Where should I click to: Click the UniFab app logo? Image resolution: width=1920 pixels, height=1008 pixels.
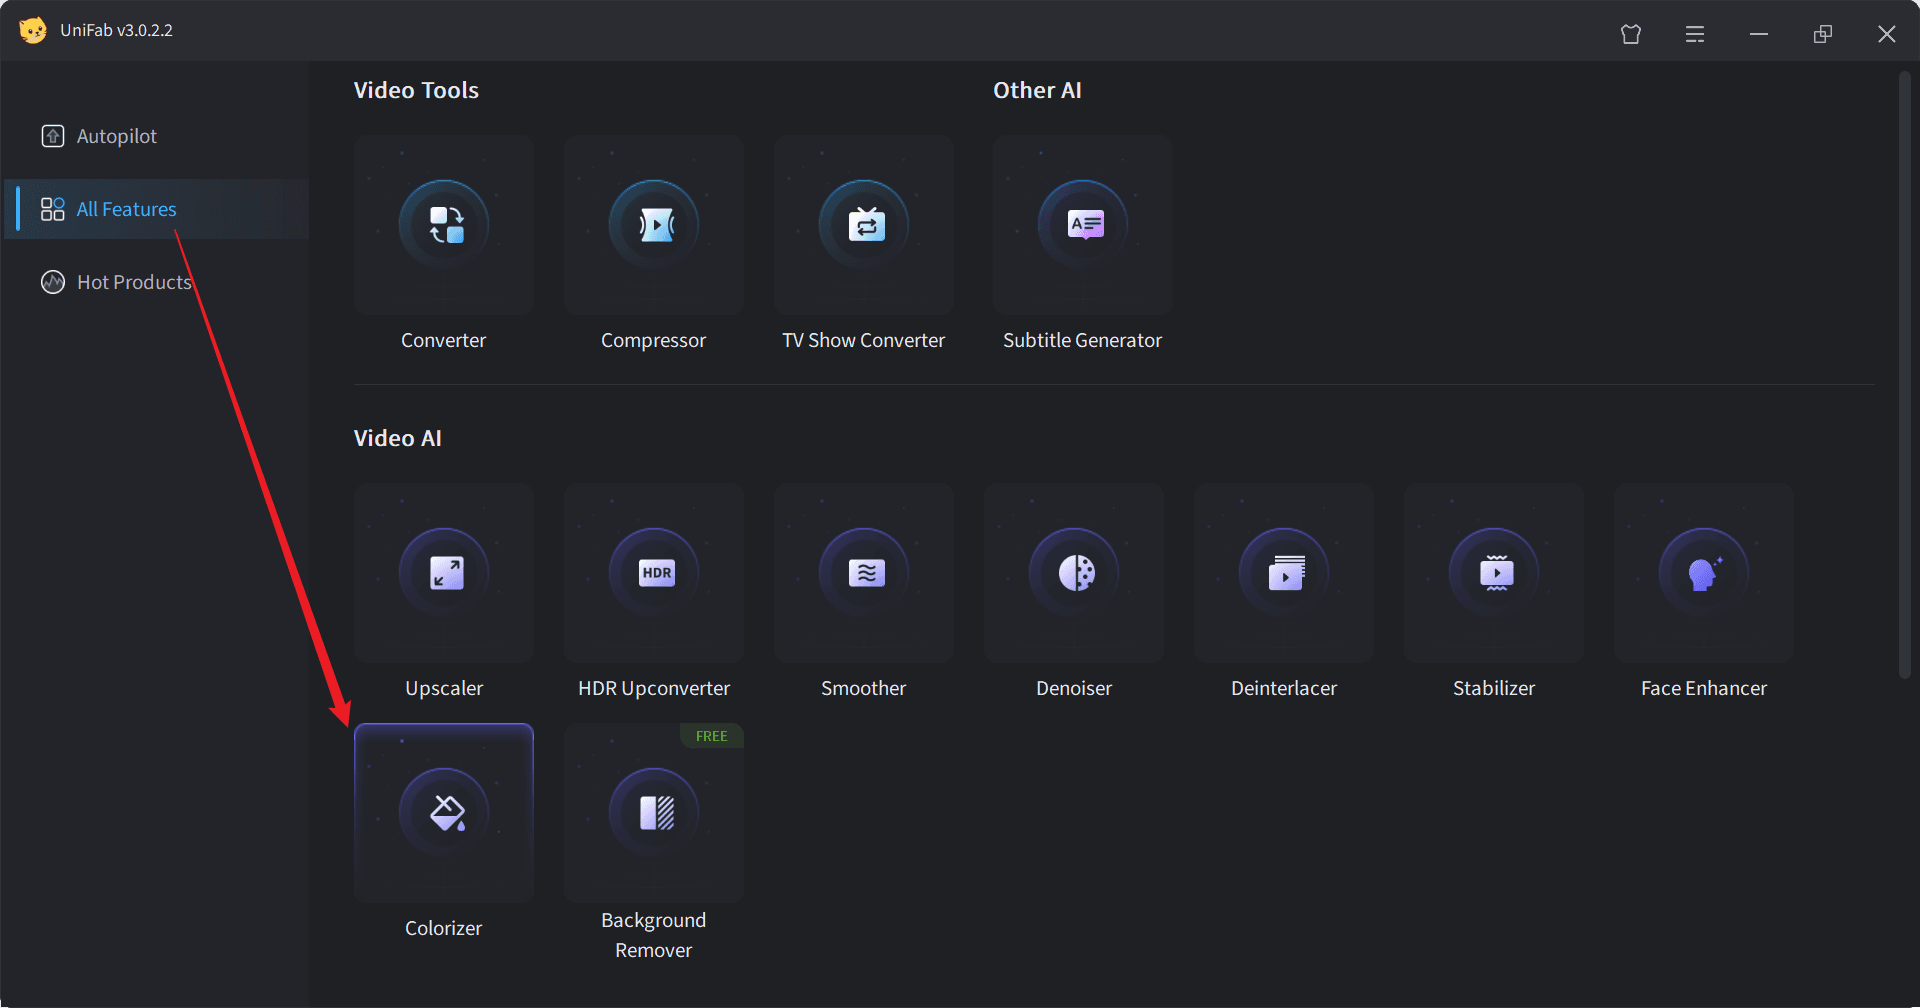33,30
